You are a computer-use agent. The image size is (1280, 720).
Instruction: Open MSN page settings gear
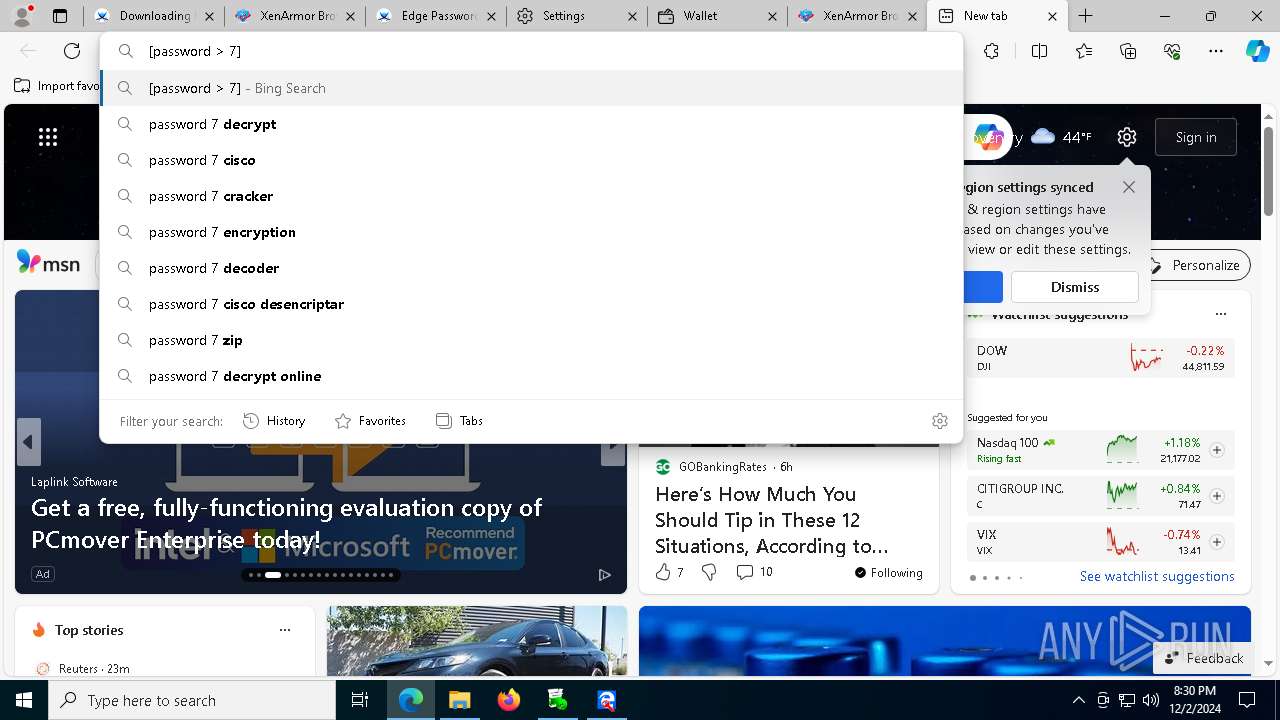click(x=1127, y=137)
